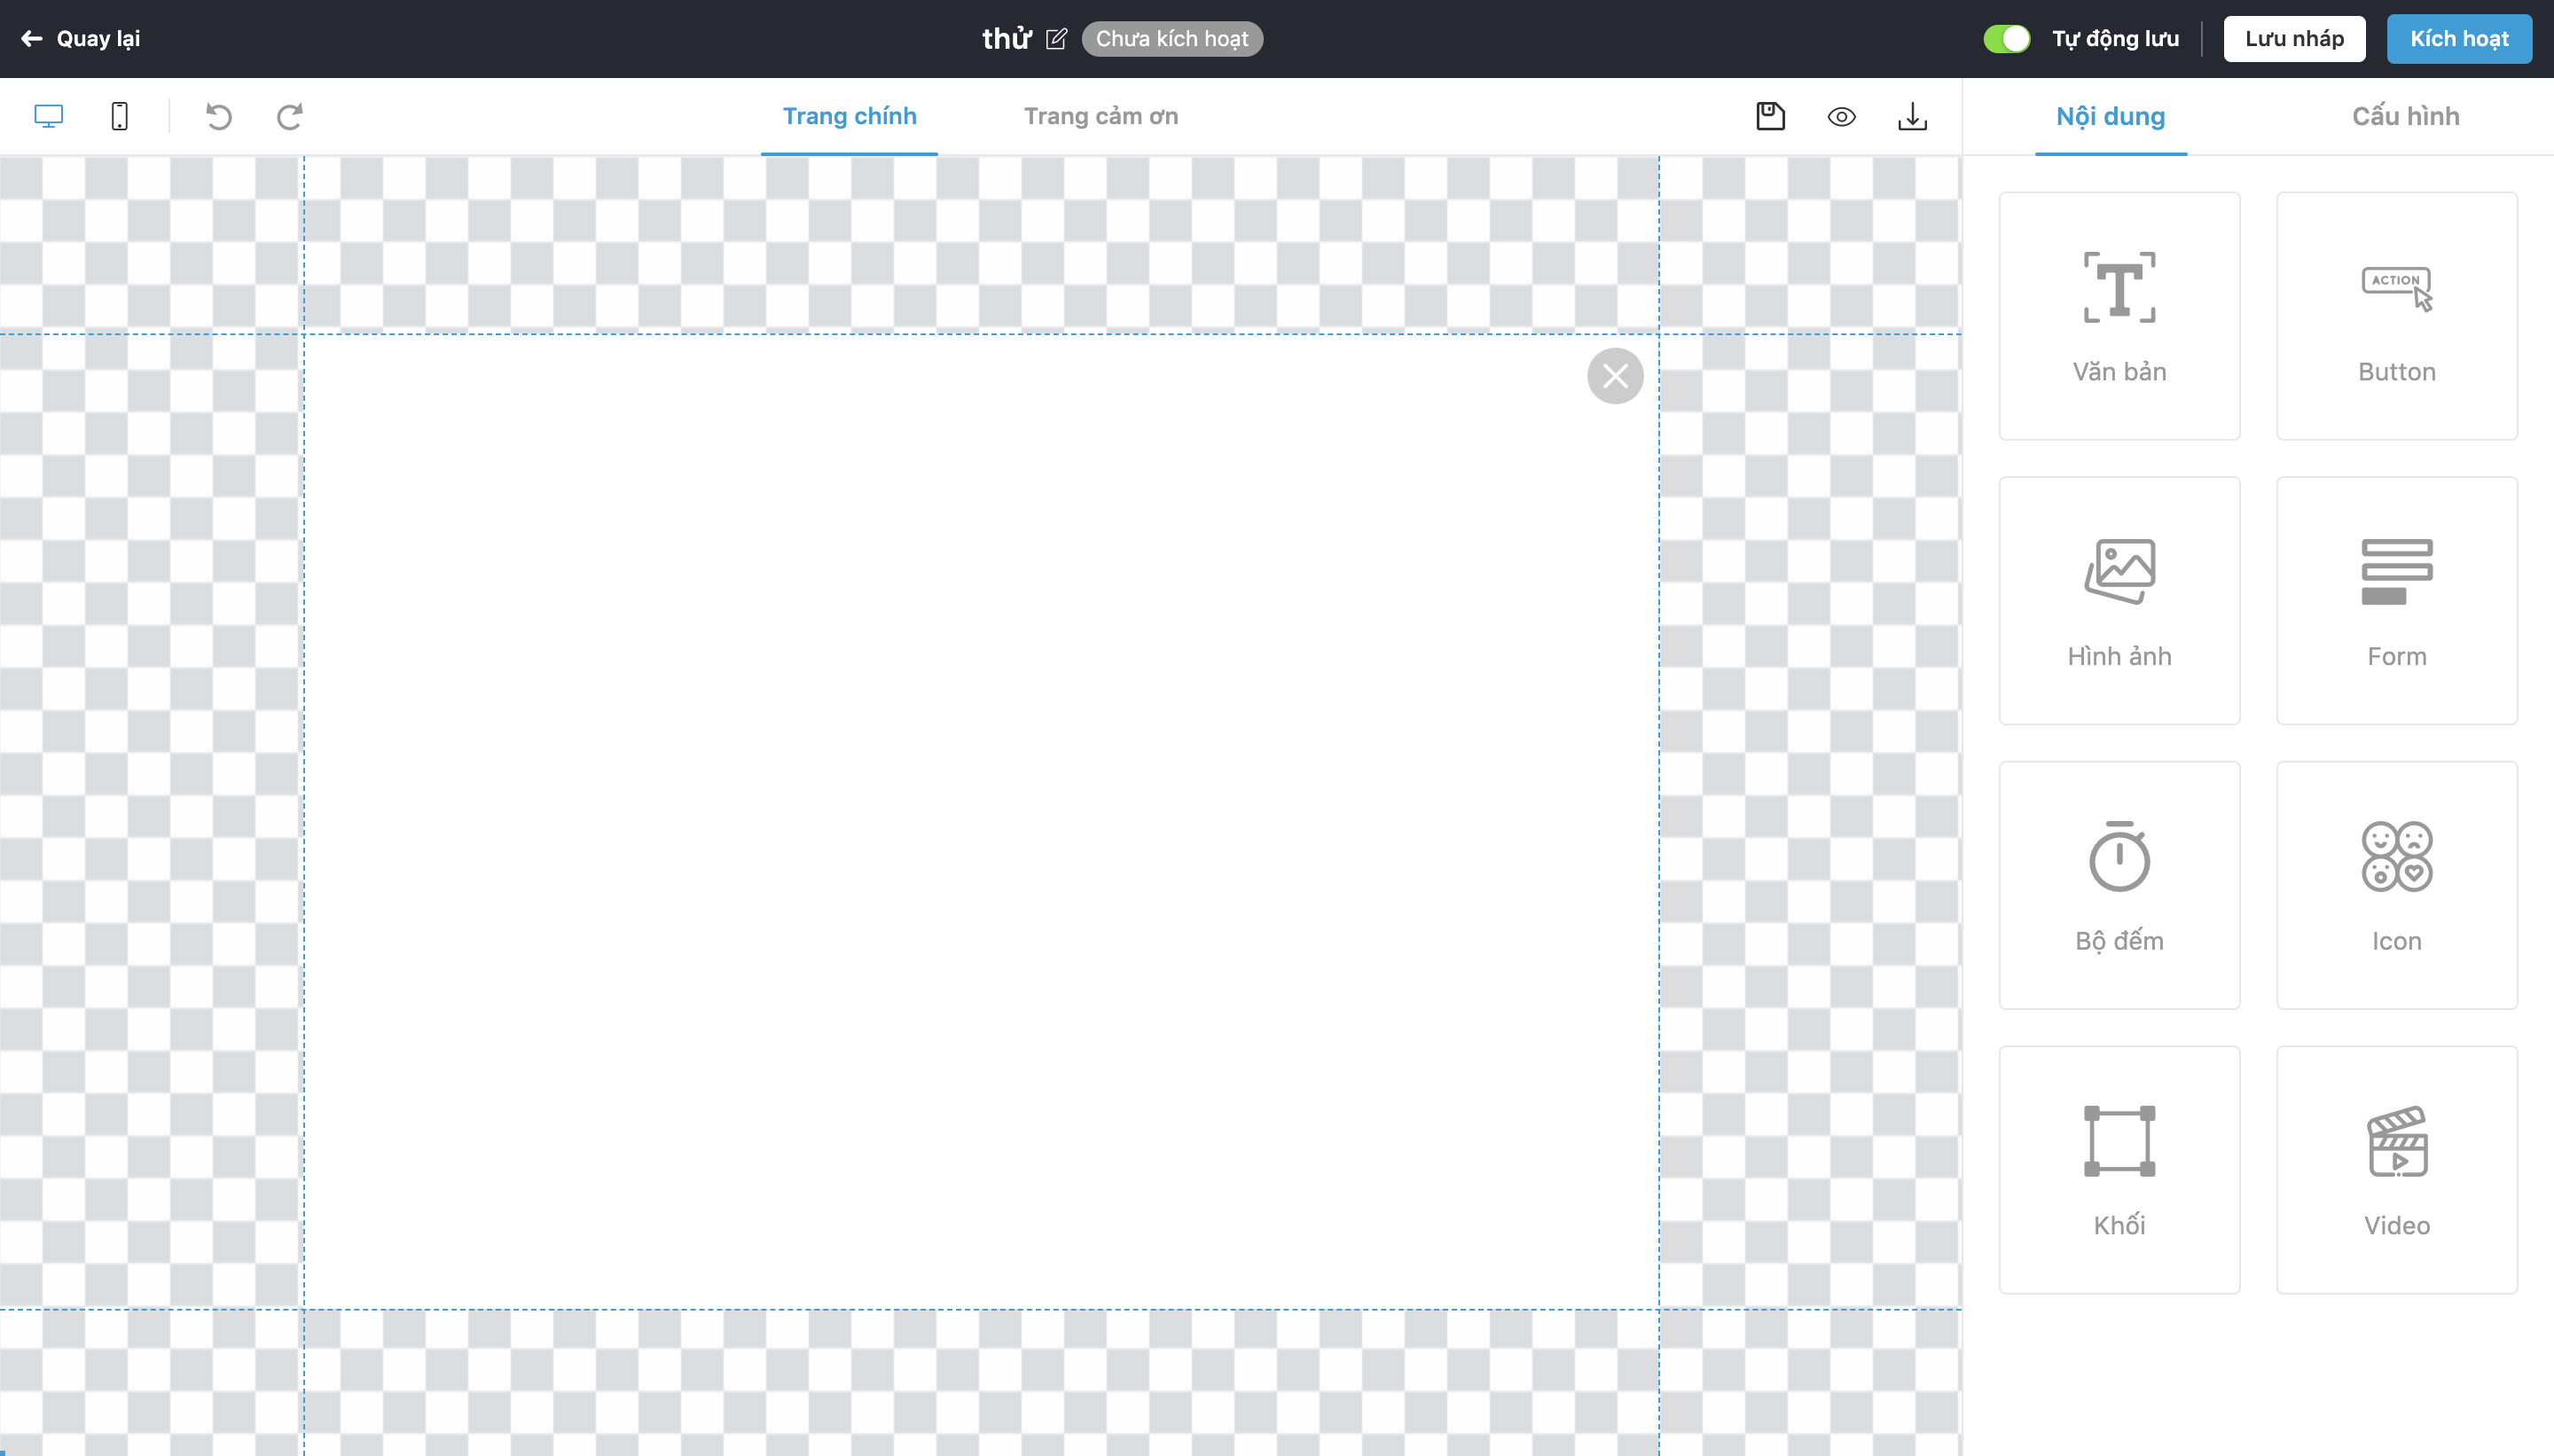Click the Lưu nháp button

(2294, 39)
